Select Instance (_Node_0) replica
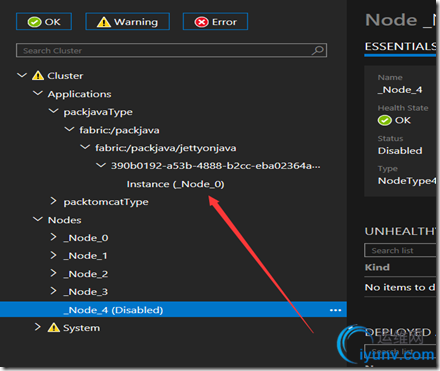 (175, 184)
